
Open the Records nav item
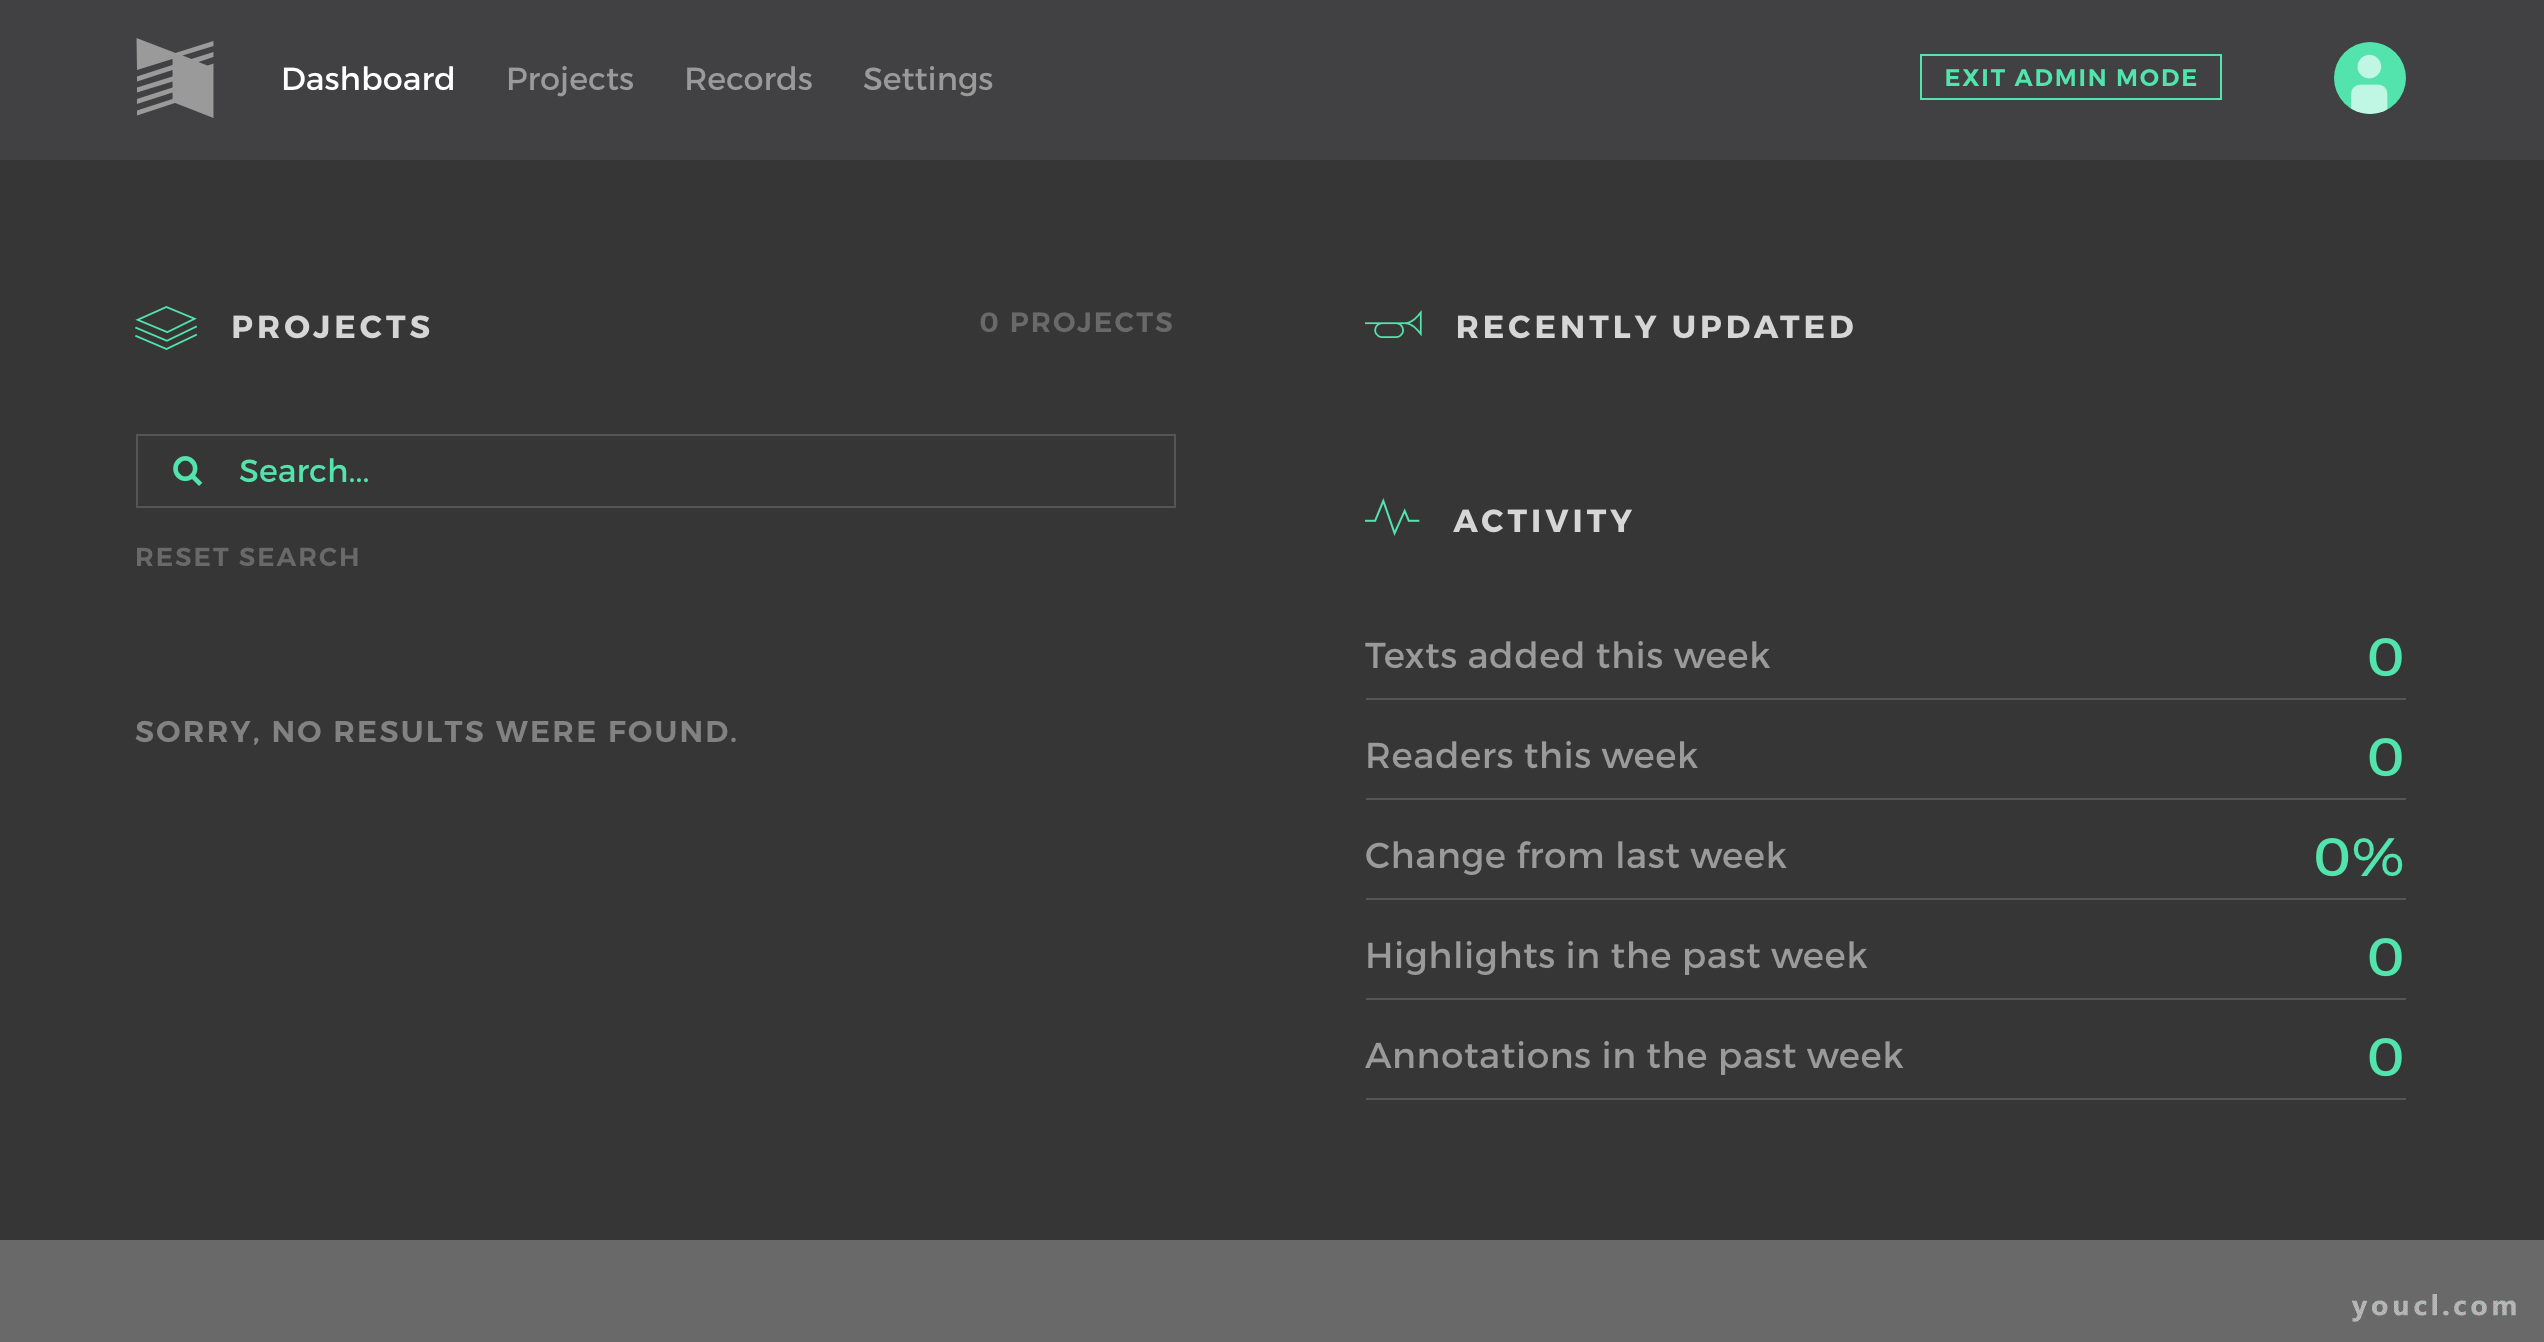coord(748,79)
